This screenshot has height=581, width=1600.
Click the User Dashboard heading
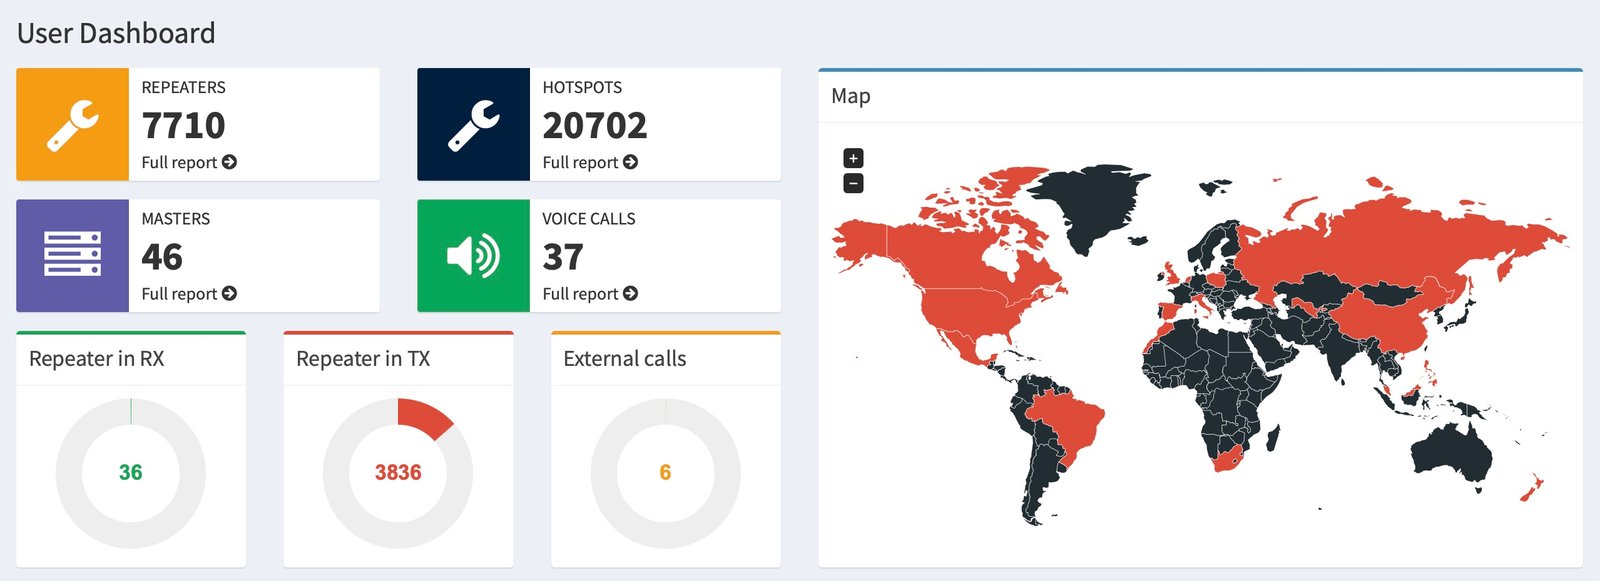coord(116,33)
